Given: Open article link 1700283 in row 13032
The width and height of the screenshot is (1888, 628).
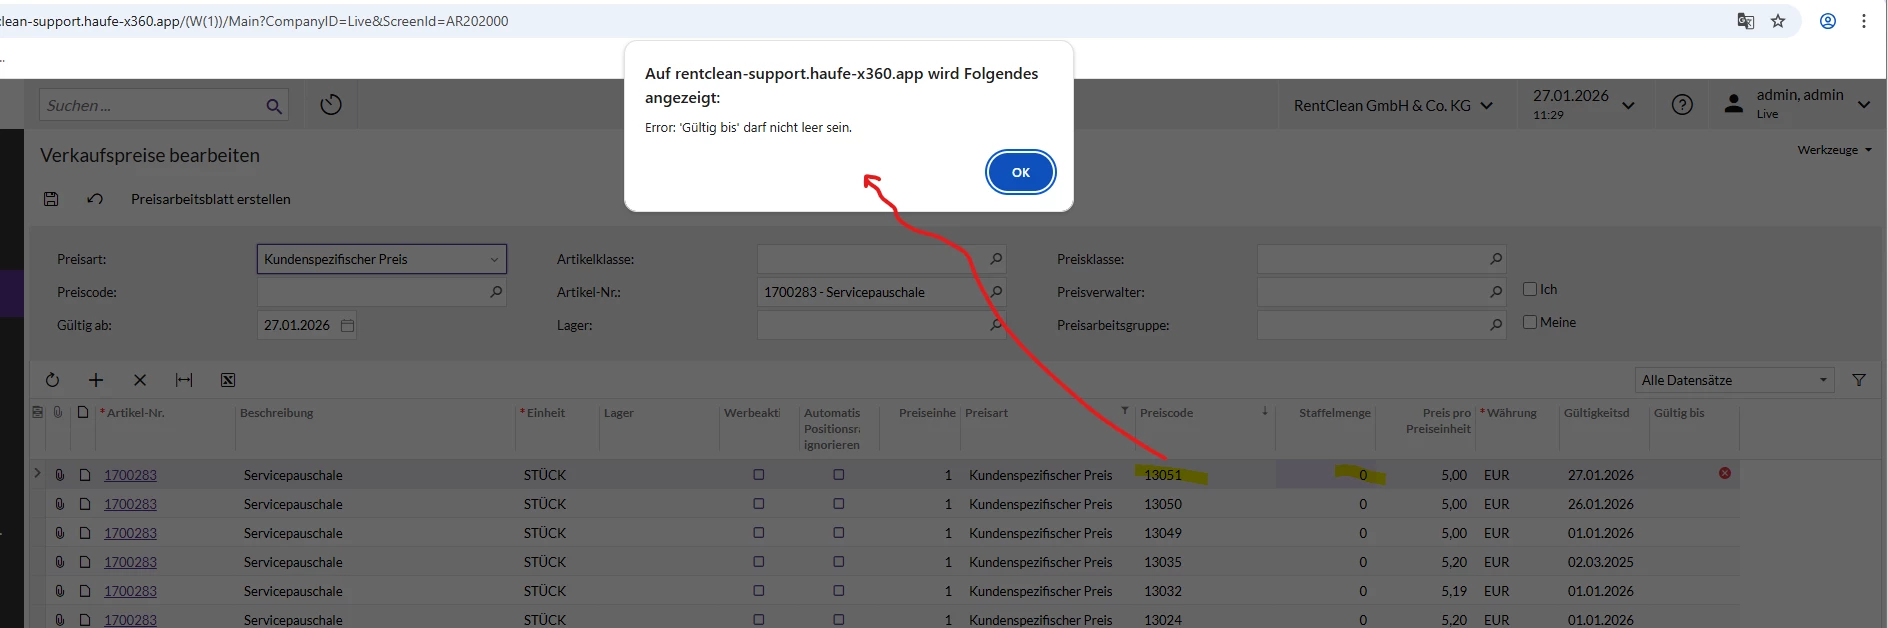Looking at the screenshot, I should click(x=130, y=591).
